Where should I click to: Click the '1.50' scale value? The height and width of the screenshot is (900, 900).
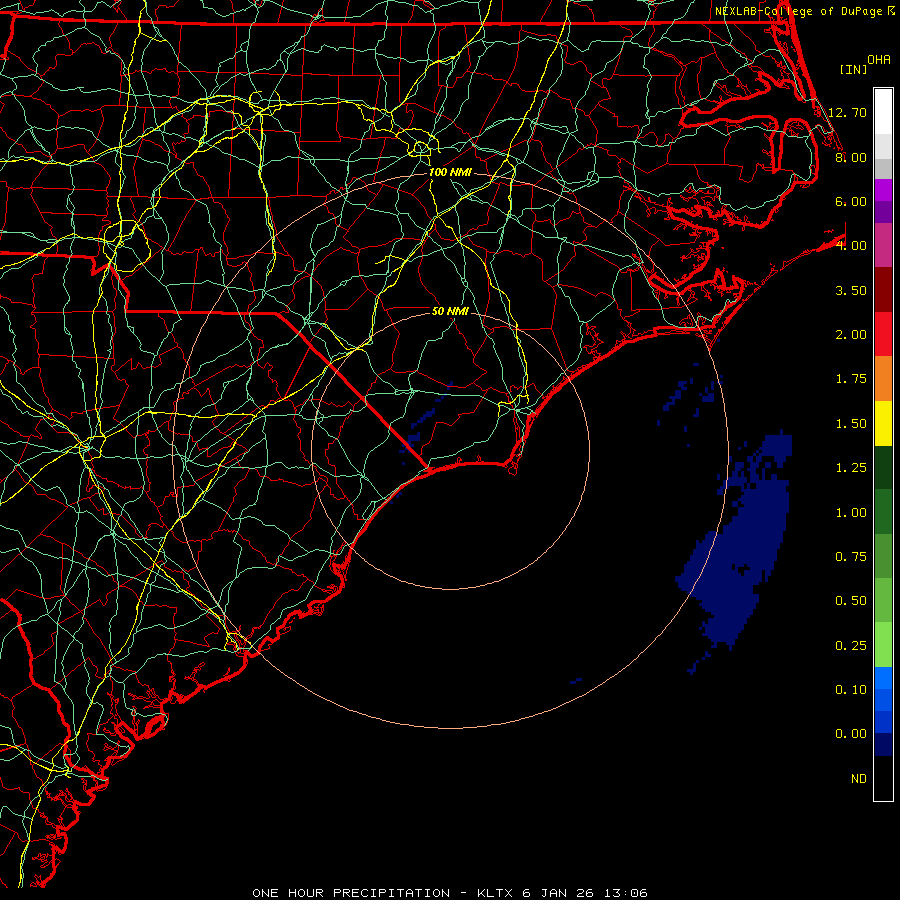click(x=851, y=424)
